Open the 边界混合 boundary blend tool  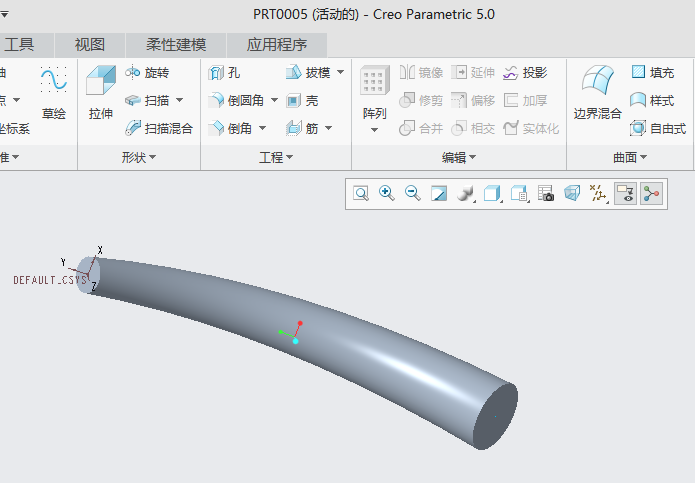[598, 93]
